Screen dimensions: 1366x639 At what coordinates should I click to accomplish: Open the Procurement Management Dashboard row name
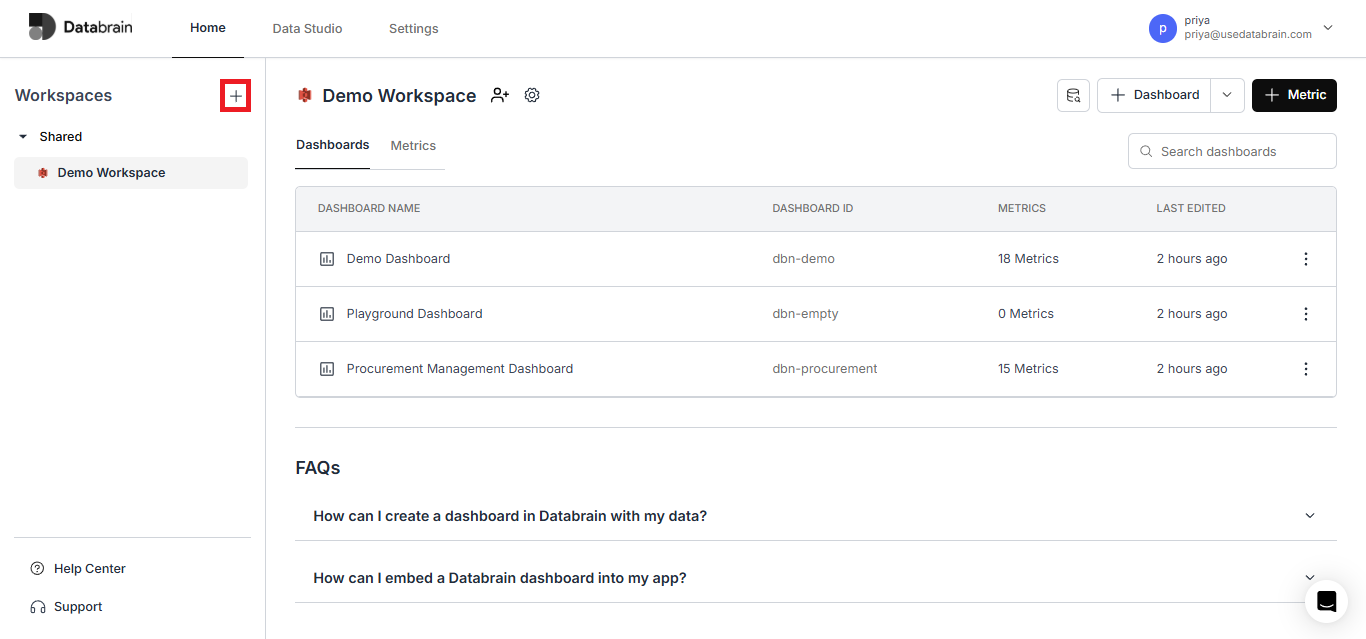tap(460, 369)
